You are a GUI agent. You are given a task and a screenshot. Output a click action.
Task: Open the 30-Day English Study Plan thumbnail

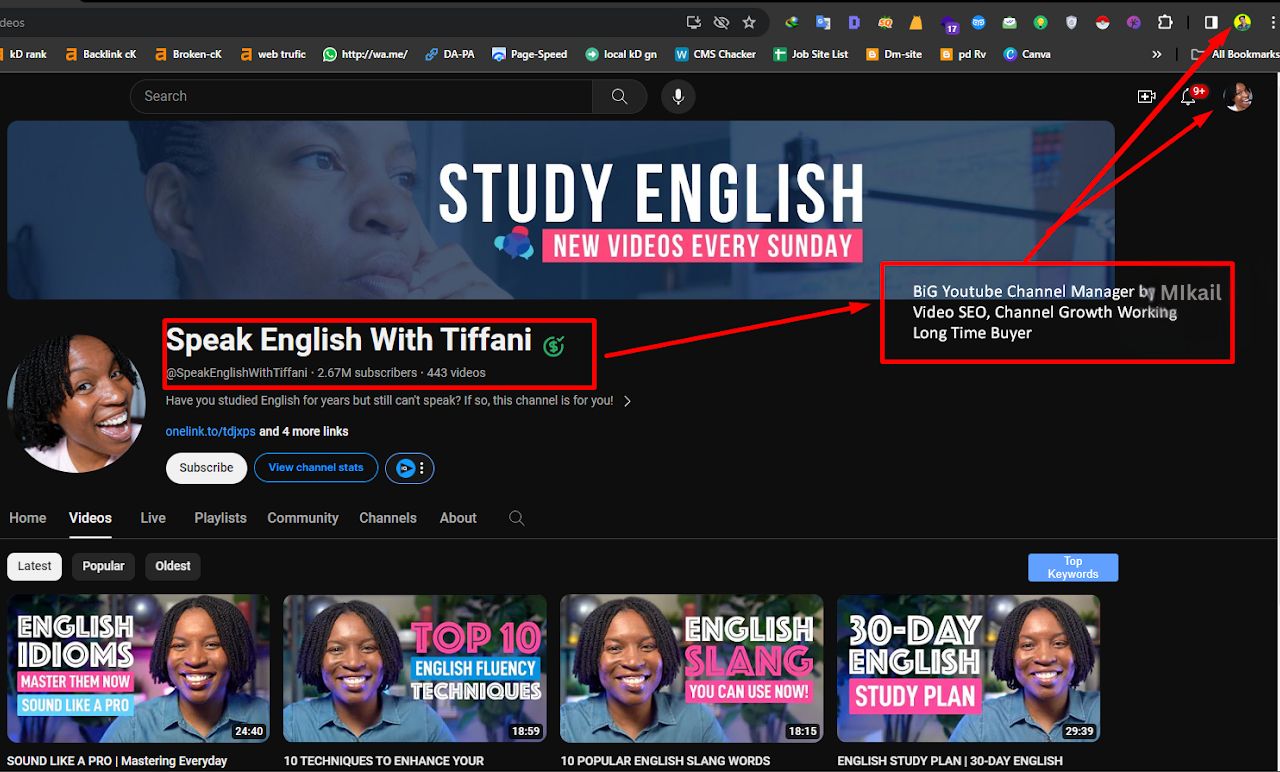[968, 668]
